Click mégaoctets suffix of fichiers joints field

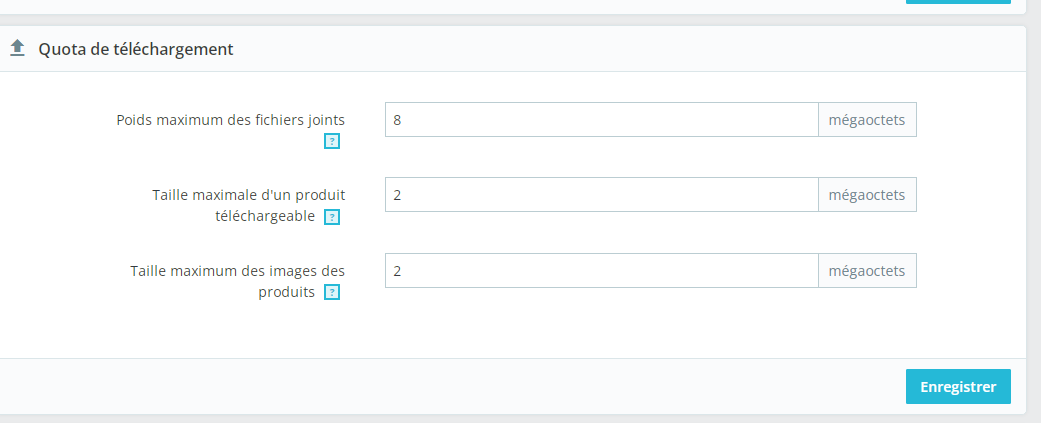coord(867,120)
